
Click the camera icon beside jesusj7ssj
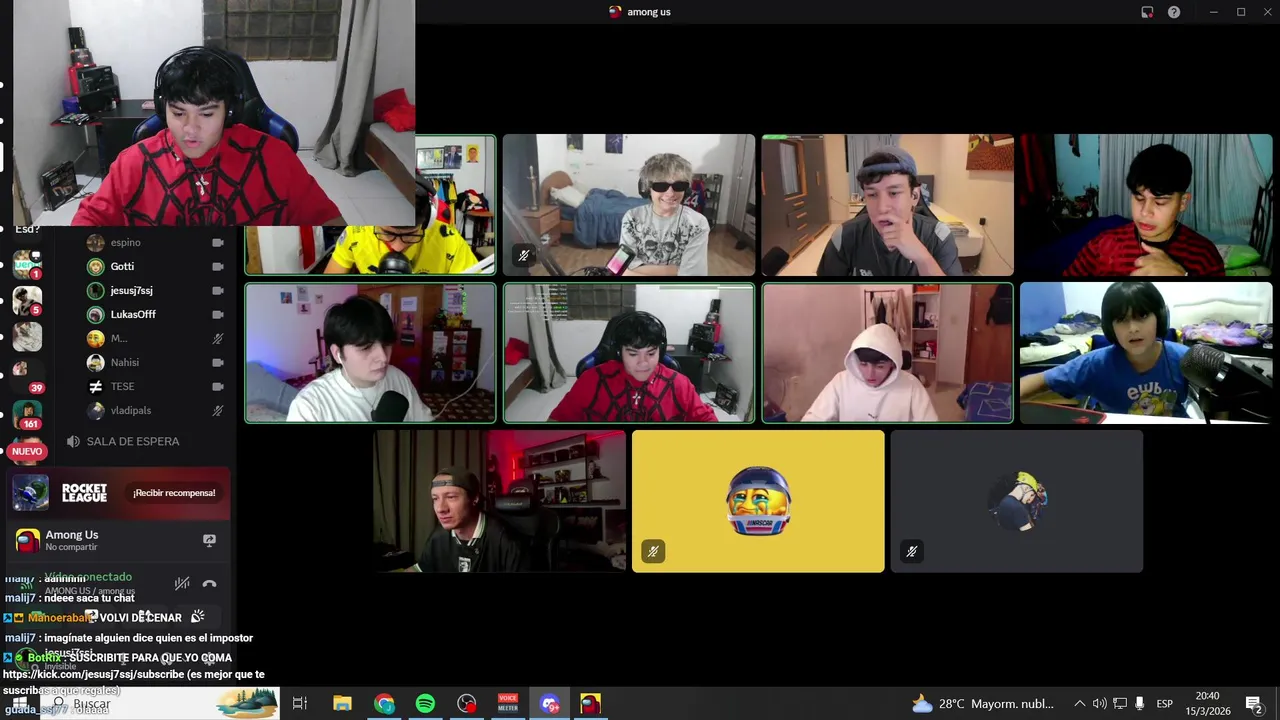[x=217, y=290]
